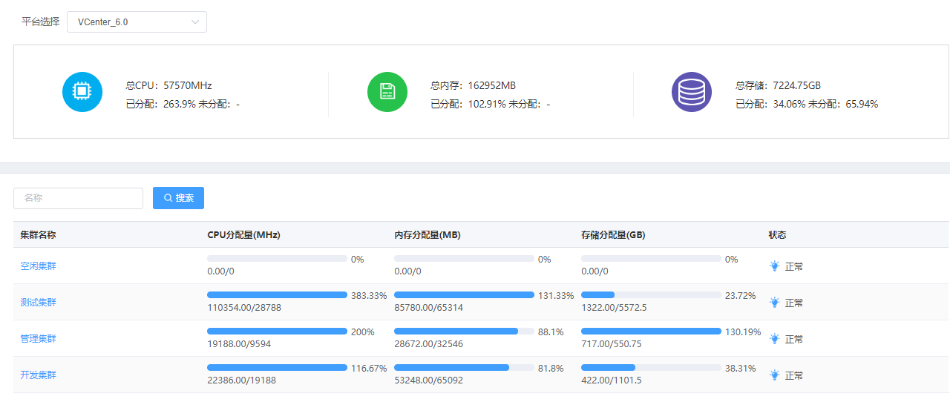Open the 管理集群 cluster link
Viewport: 951px width, 399px height.
38,338
